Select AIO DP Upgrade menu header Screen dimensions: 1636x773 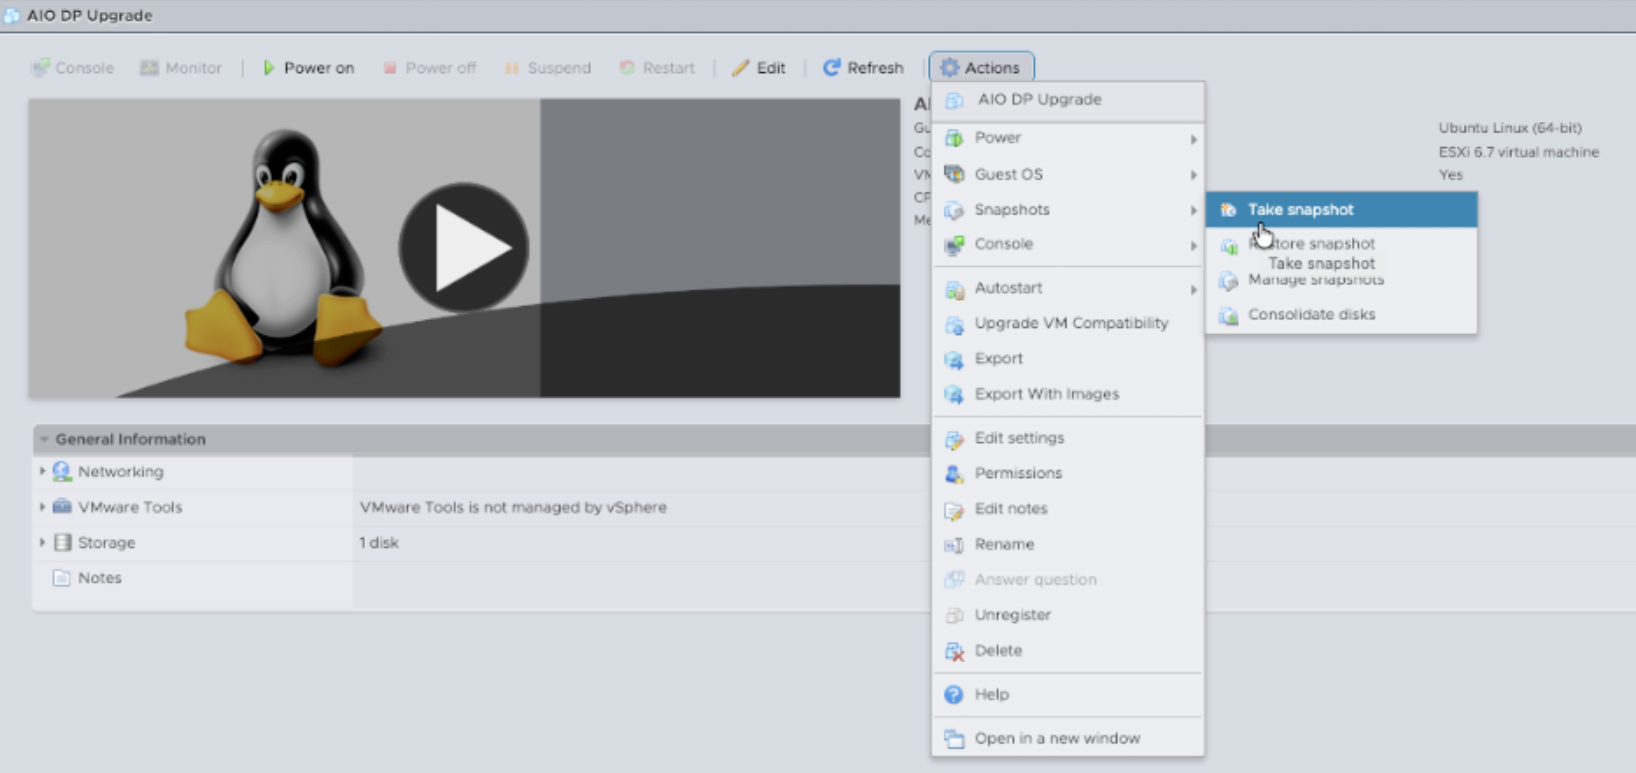(1068, 100)
